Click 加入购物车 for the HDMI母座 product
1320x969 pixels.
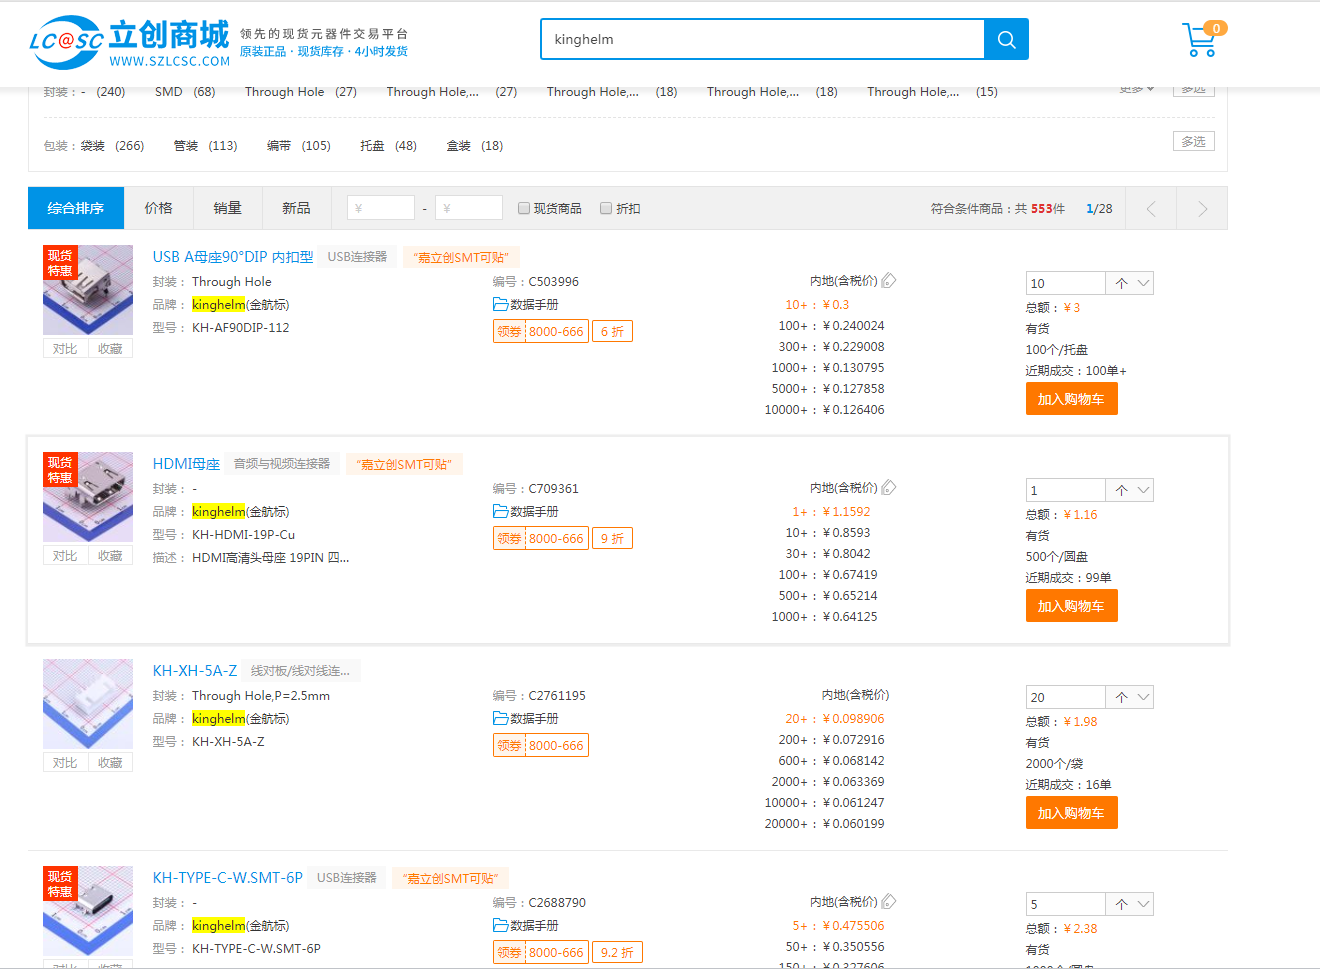1071,605
